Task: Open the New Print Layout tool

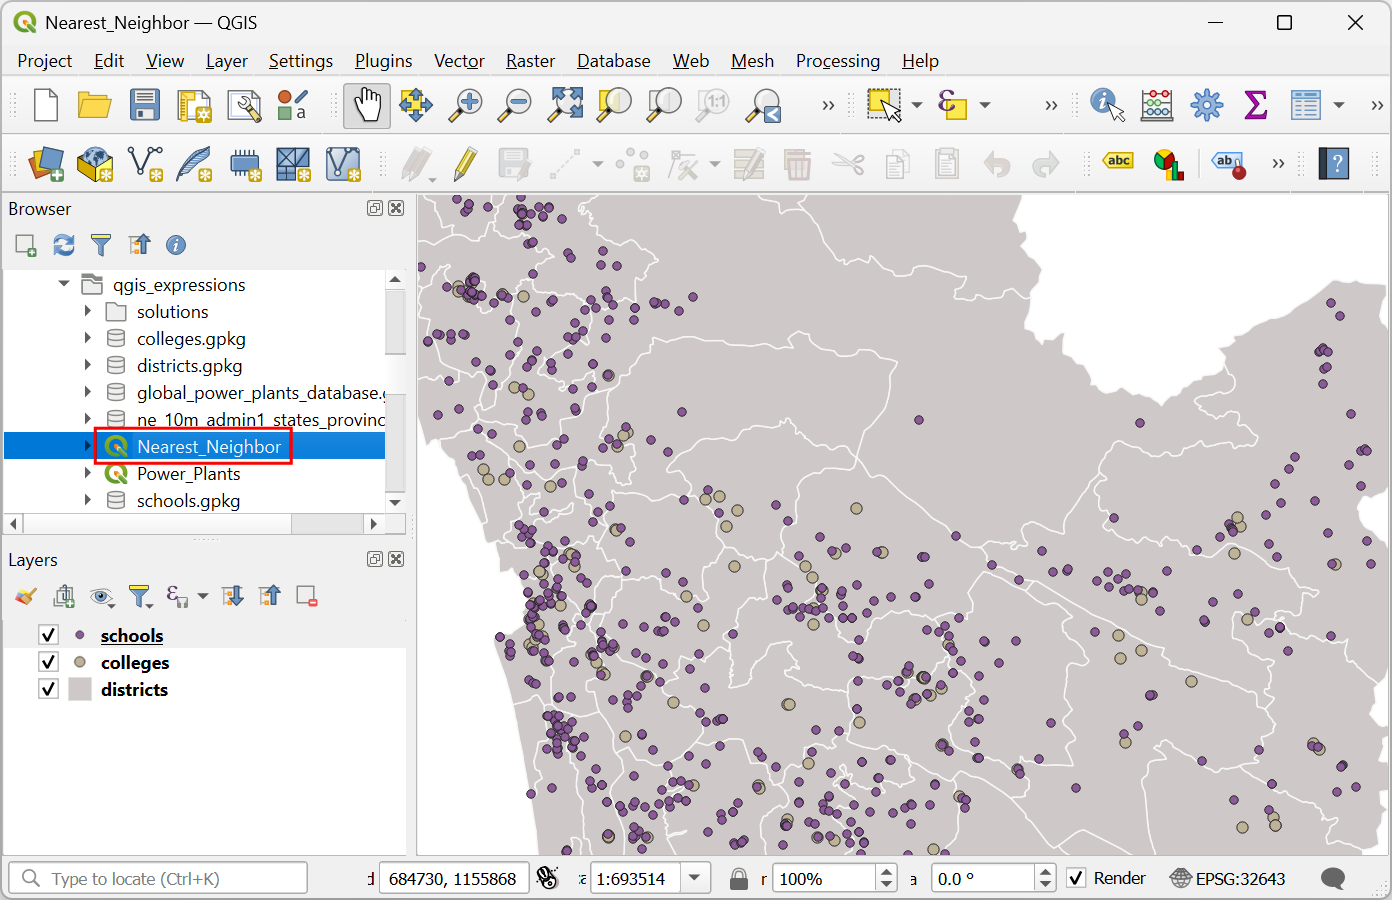Action: click(x=194, y=105)
